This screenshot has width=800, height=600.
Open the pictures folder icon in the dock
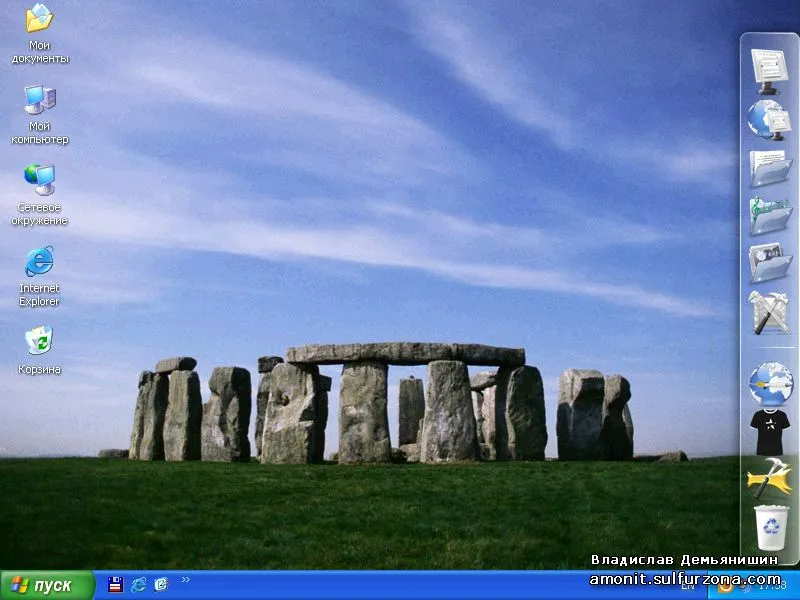point(770,262)
